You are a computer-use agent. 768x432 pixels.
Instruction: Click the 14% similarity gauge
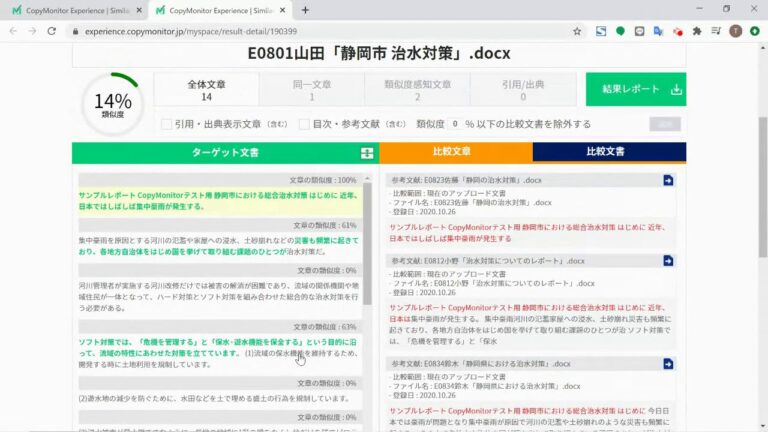pos(113,104)
